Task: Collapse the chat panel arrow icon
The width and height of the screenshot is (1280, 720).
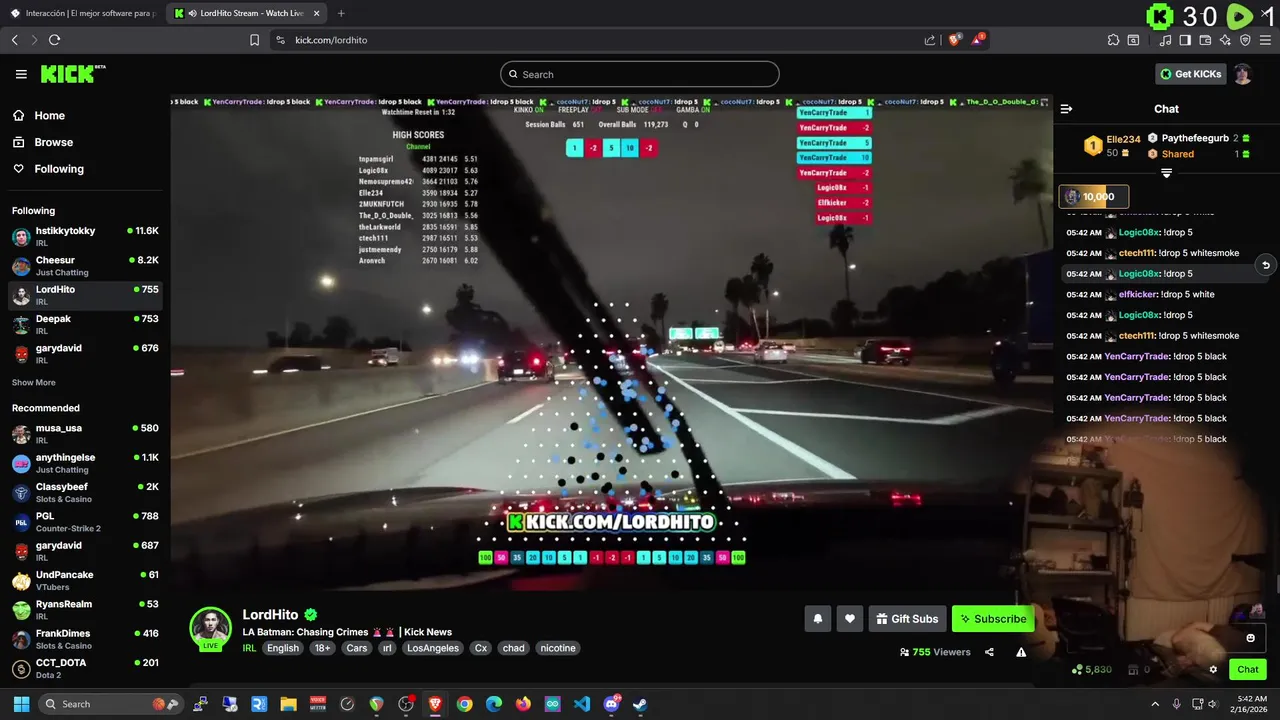Action: (x=1066, y=109)
